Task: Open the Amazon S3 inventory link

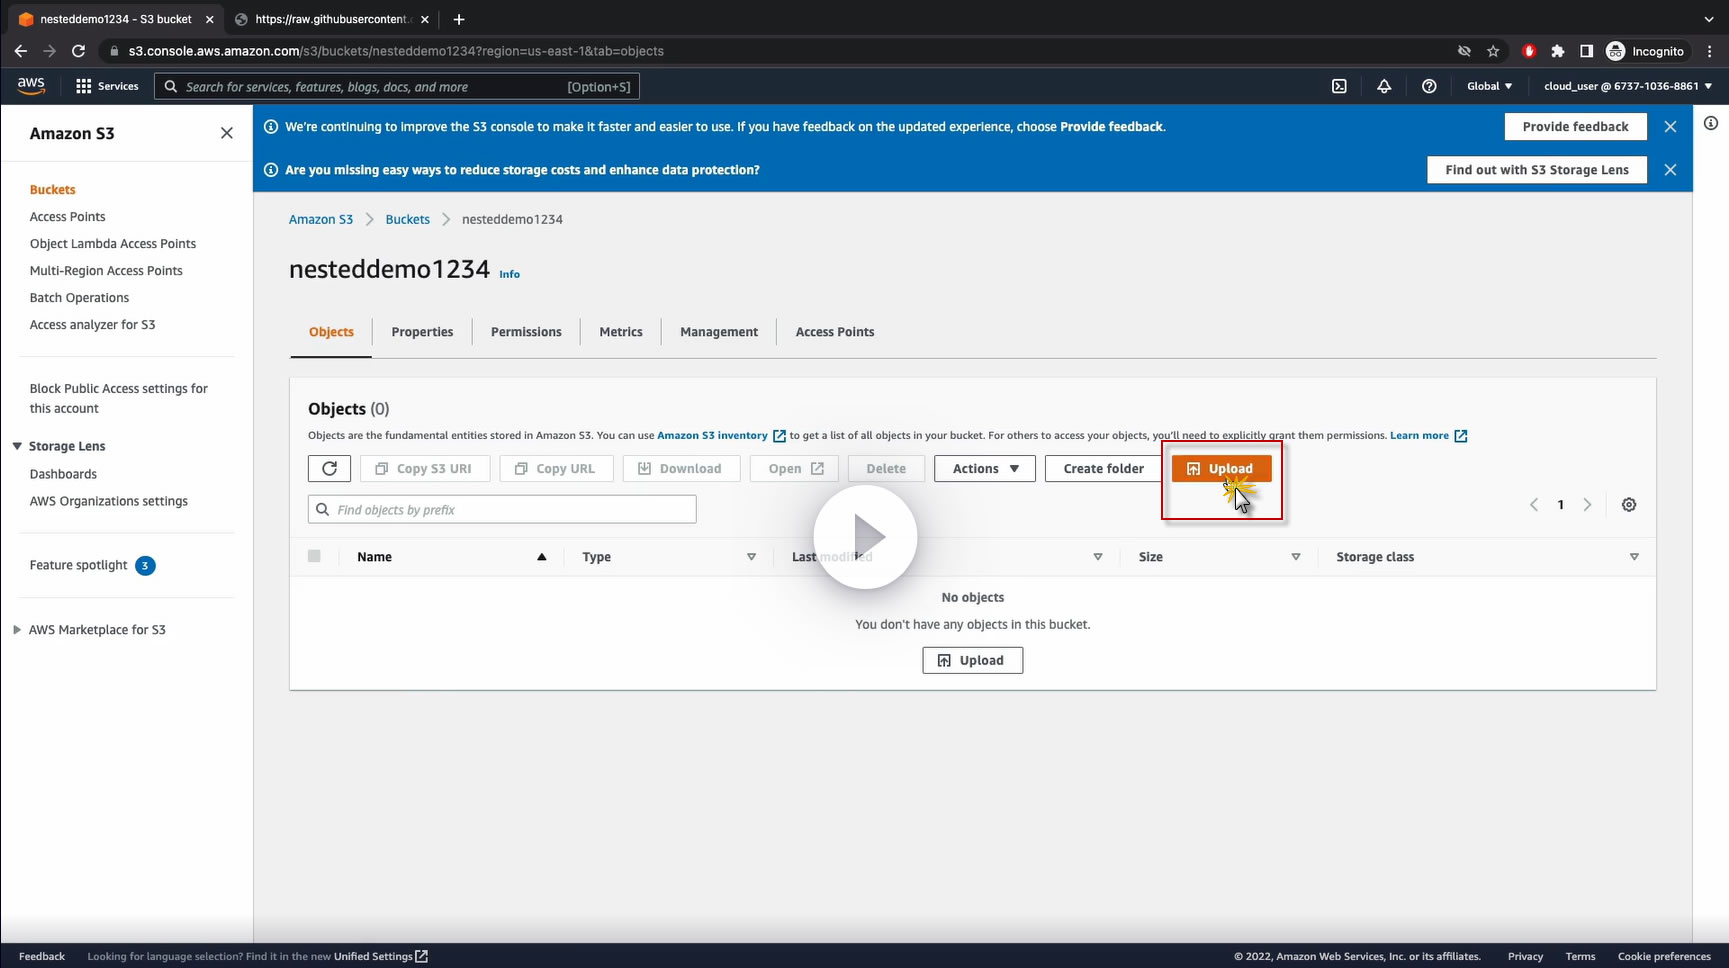Action: (x=721, y=435)
